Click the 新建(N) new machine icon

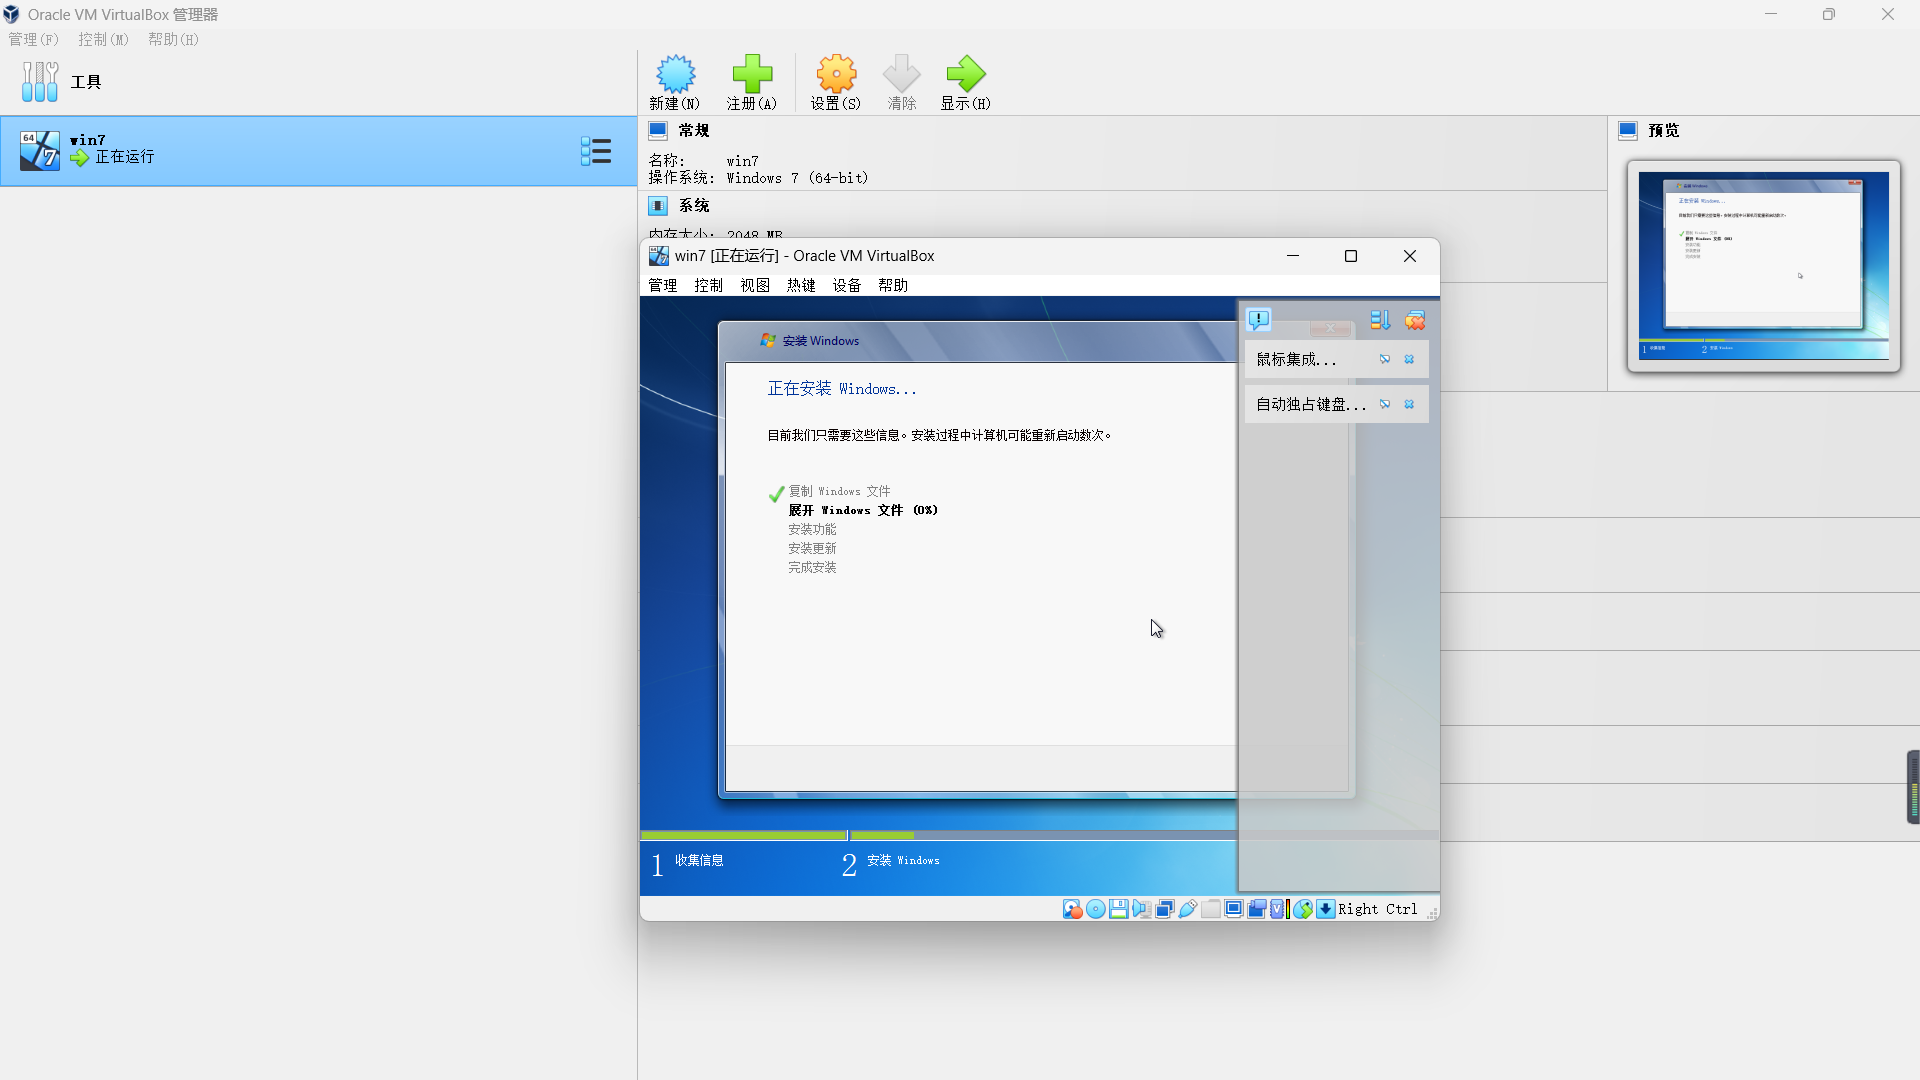(676, 74)
